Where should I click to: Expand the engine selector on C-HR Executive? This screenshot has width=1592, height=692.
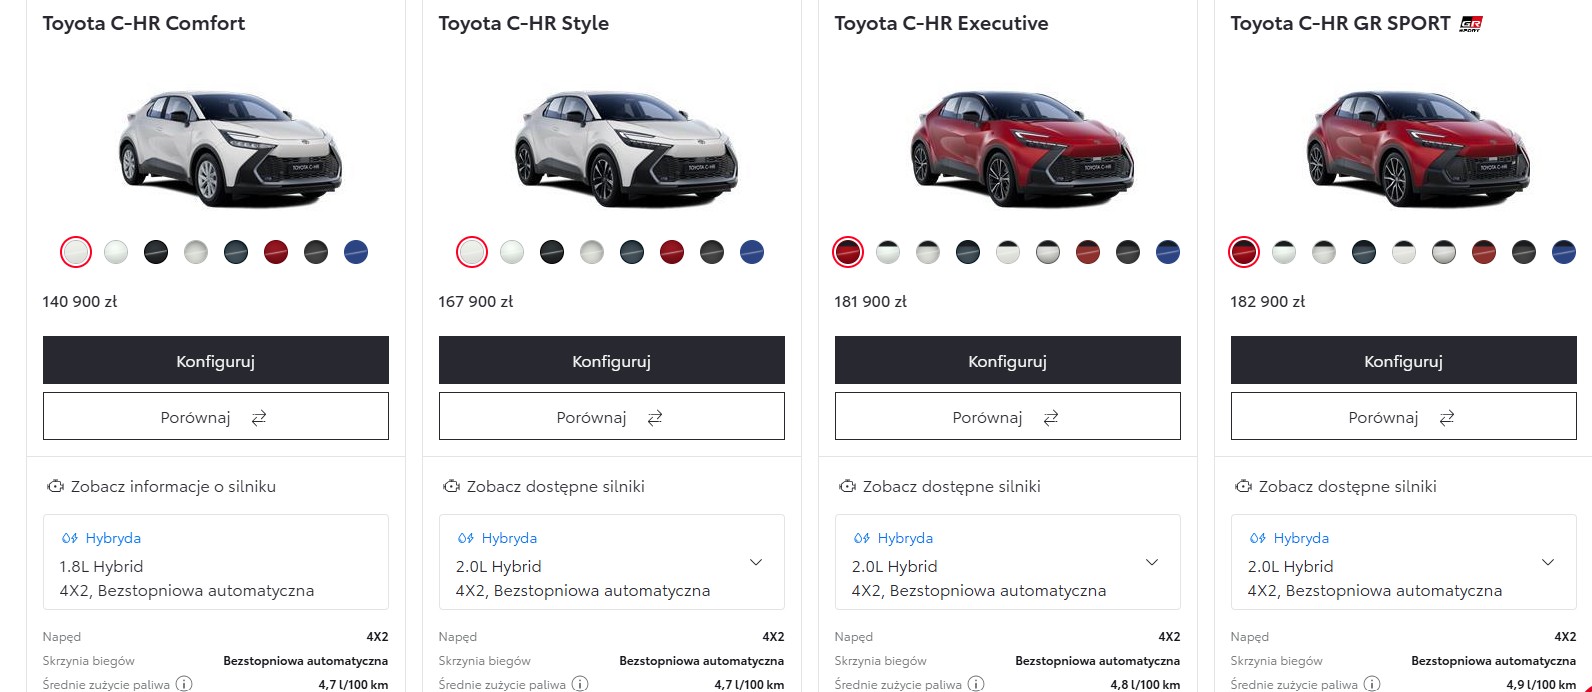click(1152, 562)
